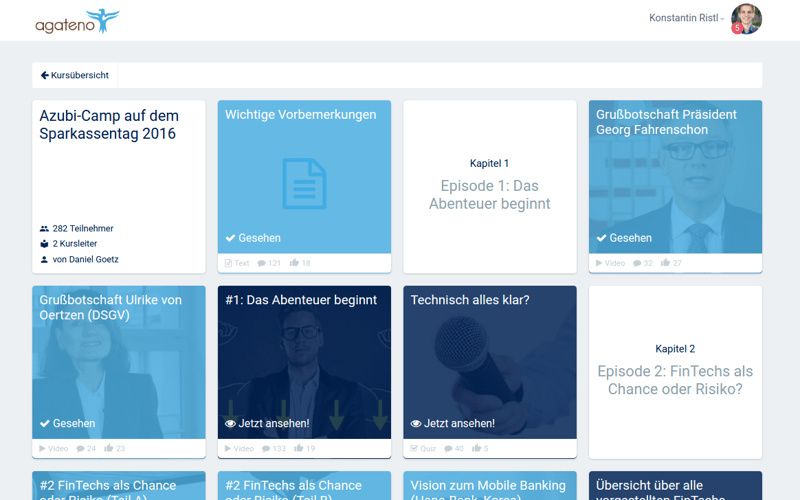Click the back arrow beside Kursübersicht
Viewport: 800px width, 500px height.
tap(45, 75)
